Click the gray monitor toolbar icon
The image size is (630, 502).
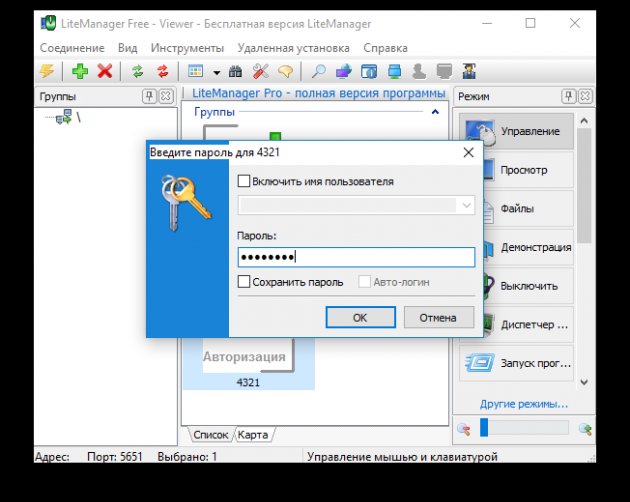pyautogui.click(x=444, y=72)
